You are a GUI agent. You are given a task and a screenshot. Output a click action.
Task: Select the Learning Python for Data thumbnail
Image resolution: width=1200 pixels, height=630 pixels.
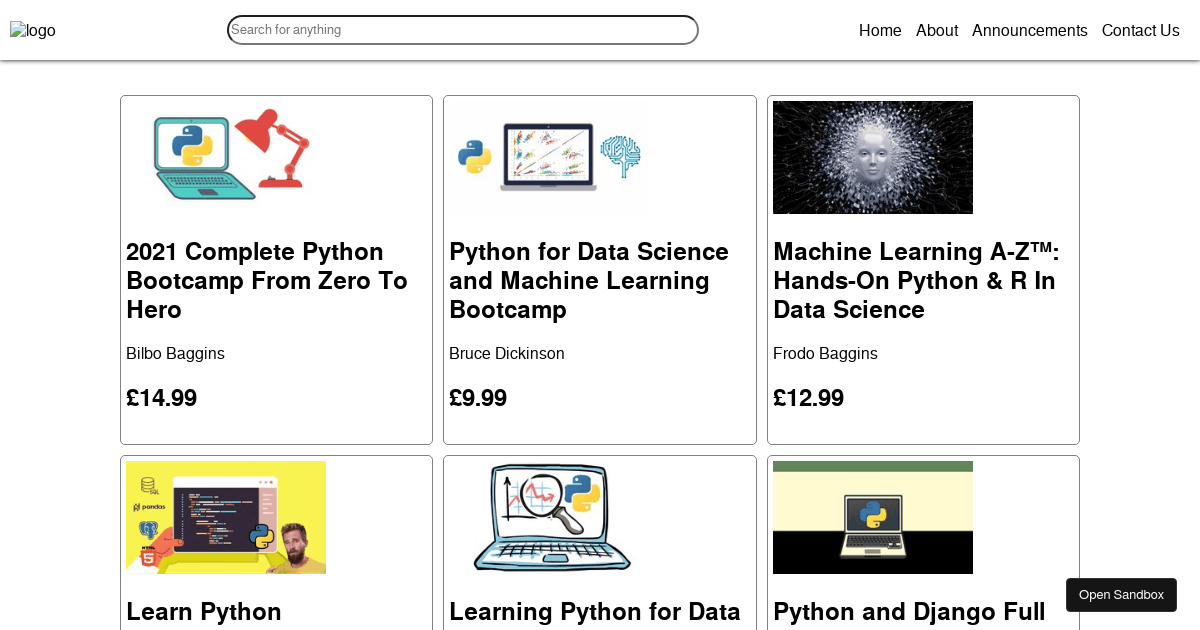click(x=553, y=517)
